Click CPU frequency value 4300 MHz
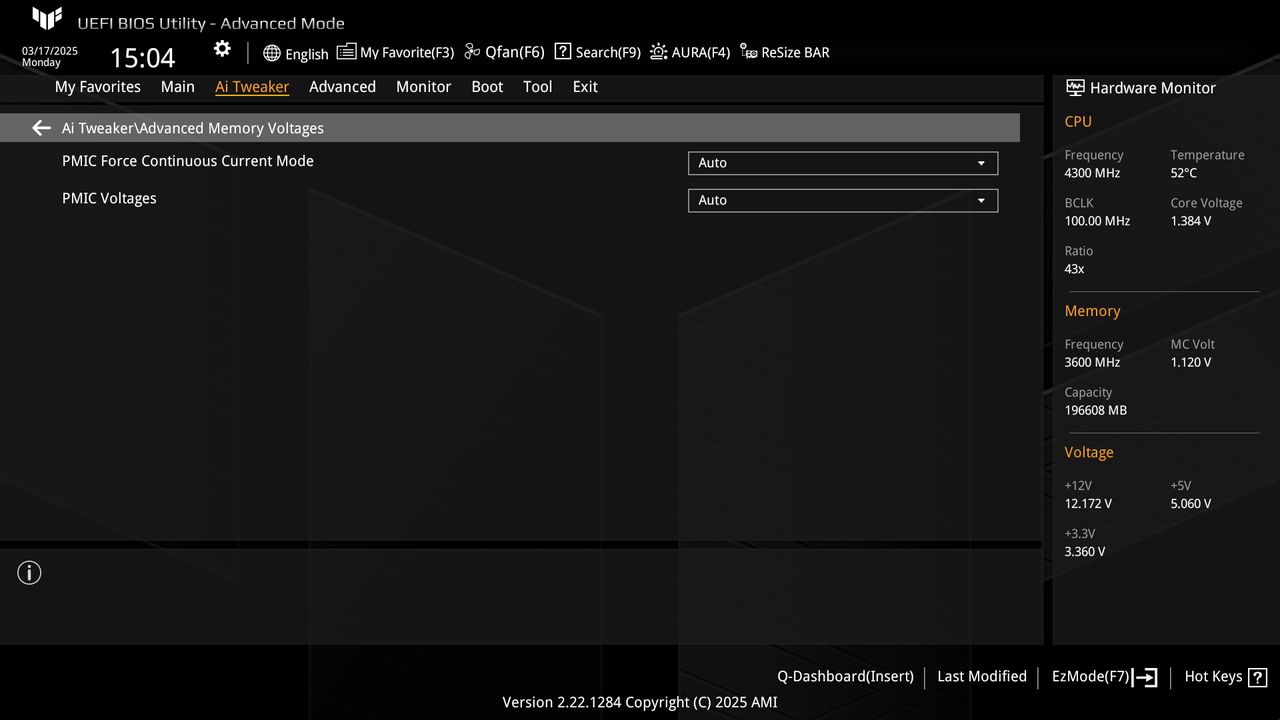The width and height of the screenshot is (1280, 720). pos(1092,173)
